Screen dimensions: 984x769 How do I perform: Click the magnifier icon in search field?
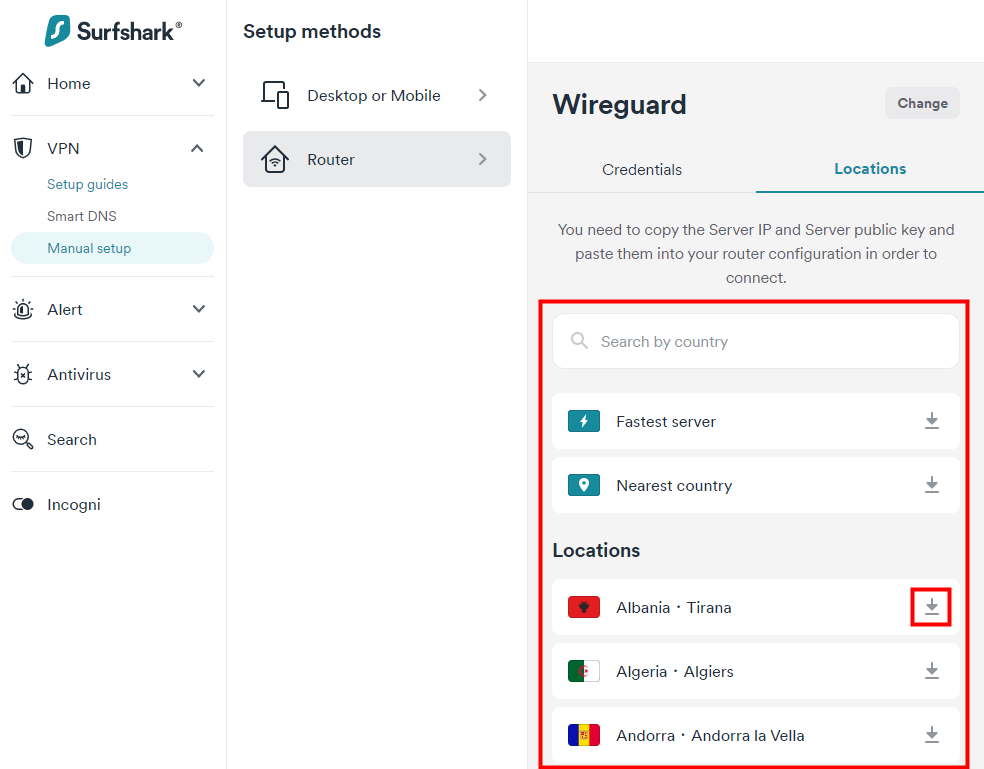pyautogui.click(x=579, y=341)
